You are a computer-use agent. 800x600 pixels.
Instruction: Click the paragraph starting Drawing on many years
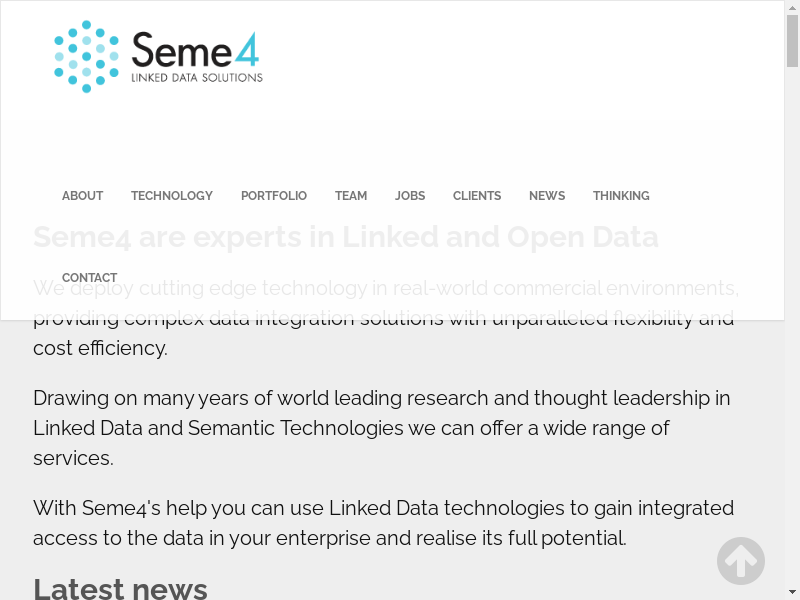(x=381, y=428)
